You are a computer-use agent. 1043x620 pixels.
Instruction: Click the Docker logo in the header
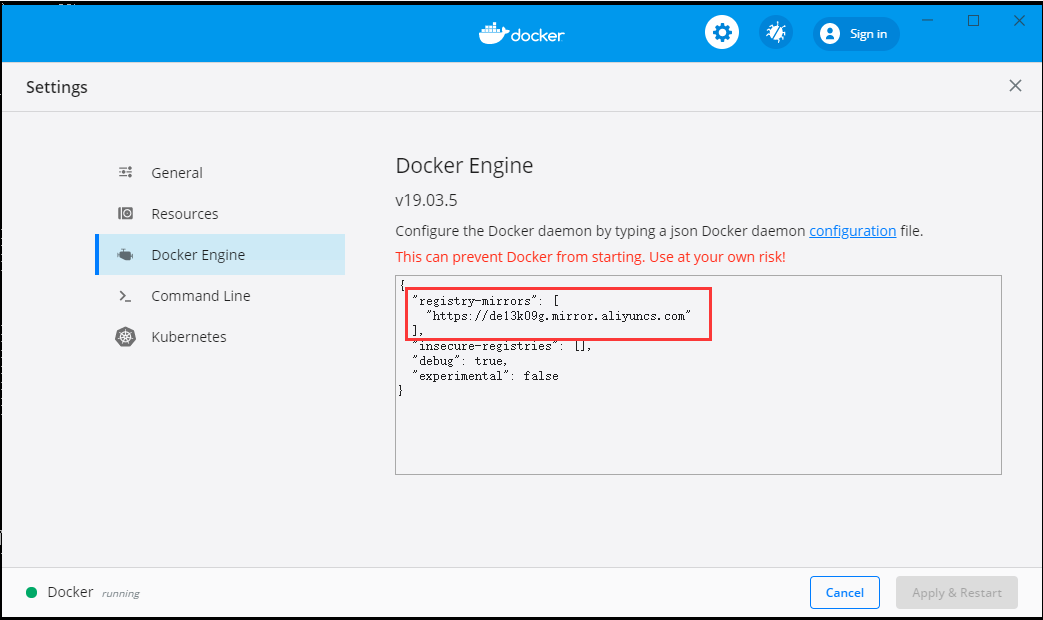coord(521,32)
